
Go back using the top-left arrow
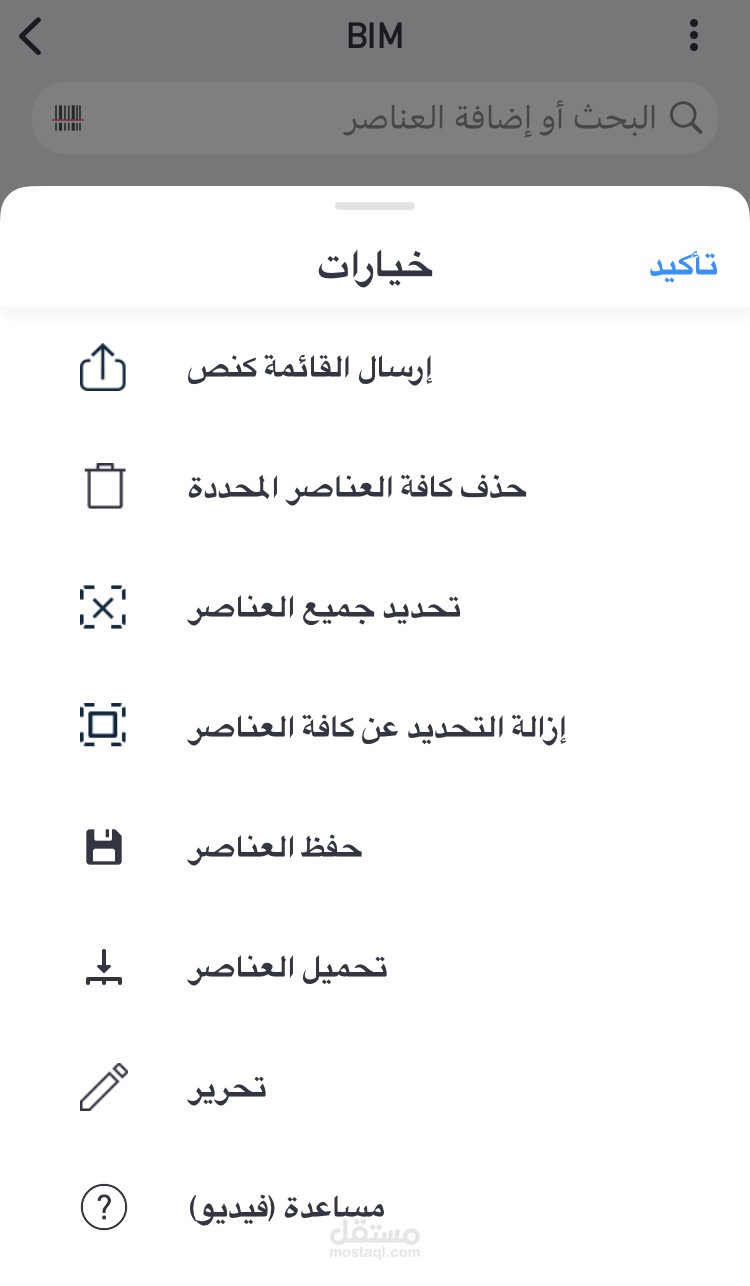tap(31, 36)
